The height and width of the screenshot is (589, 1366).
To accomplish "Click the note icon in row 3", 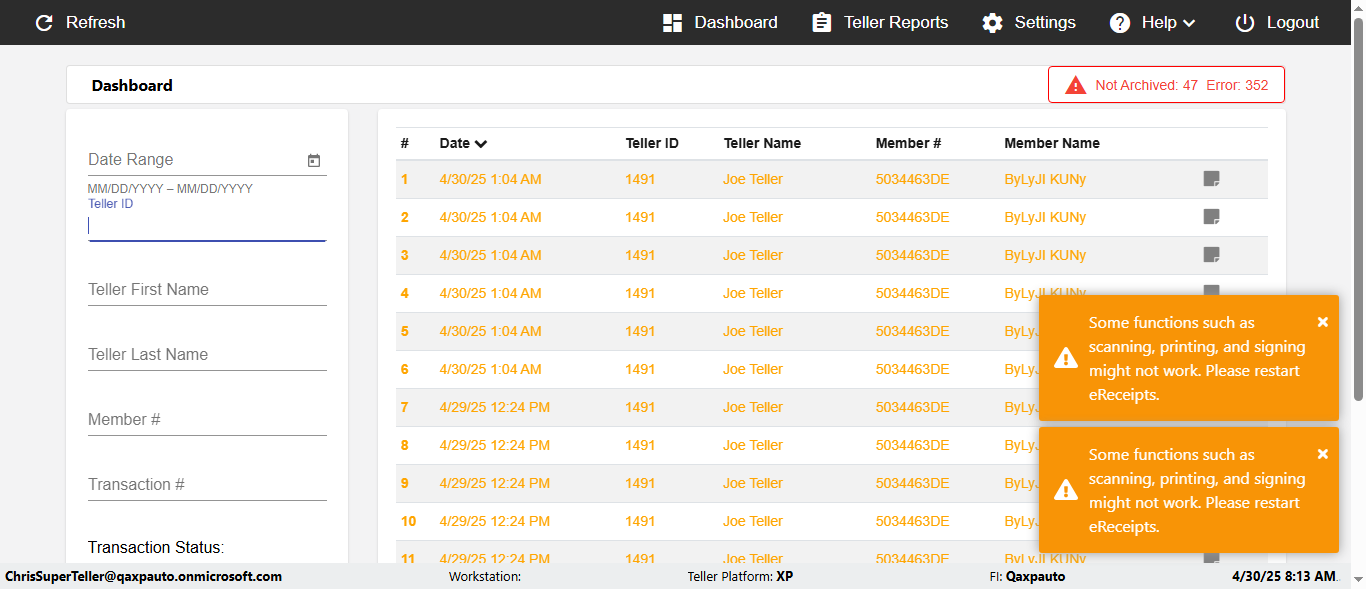I will (1211, 255).
